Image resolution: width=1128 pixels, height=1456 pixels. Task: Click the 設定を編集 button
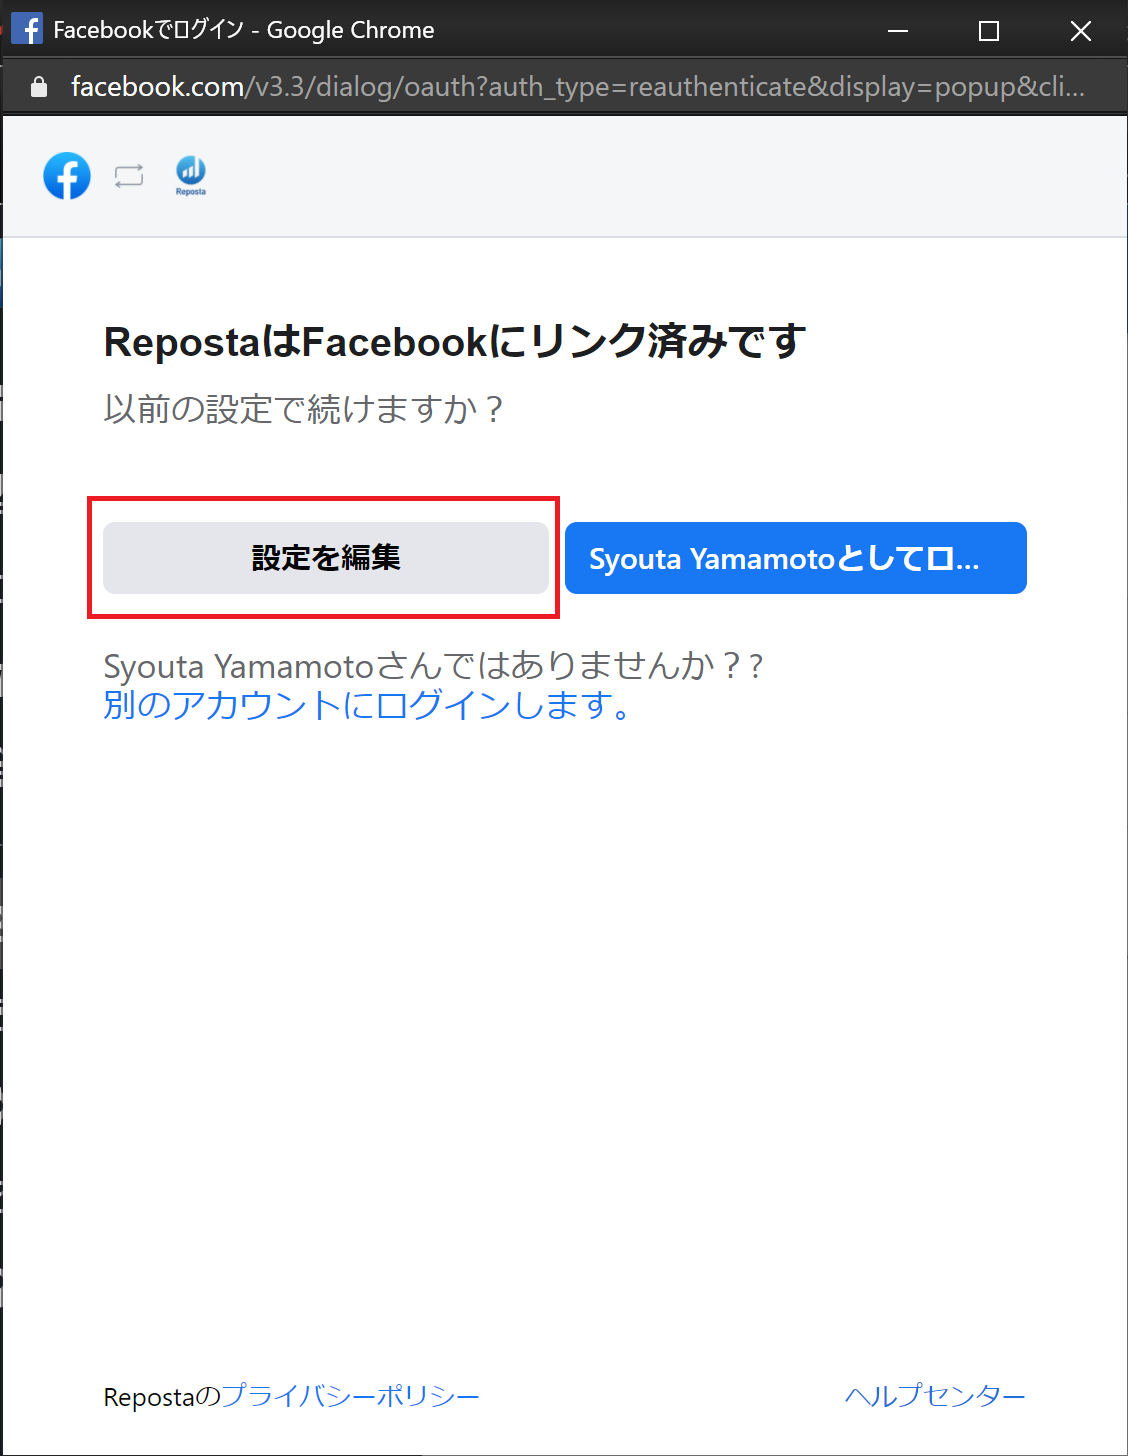pyautogui.click(x=326, y=558)
